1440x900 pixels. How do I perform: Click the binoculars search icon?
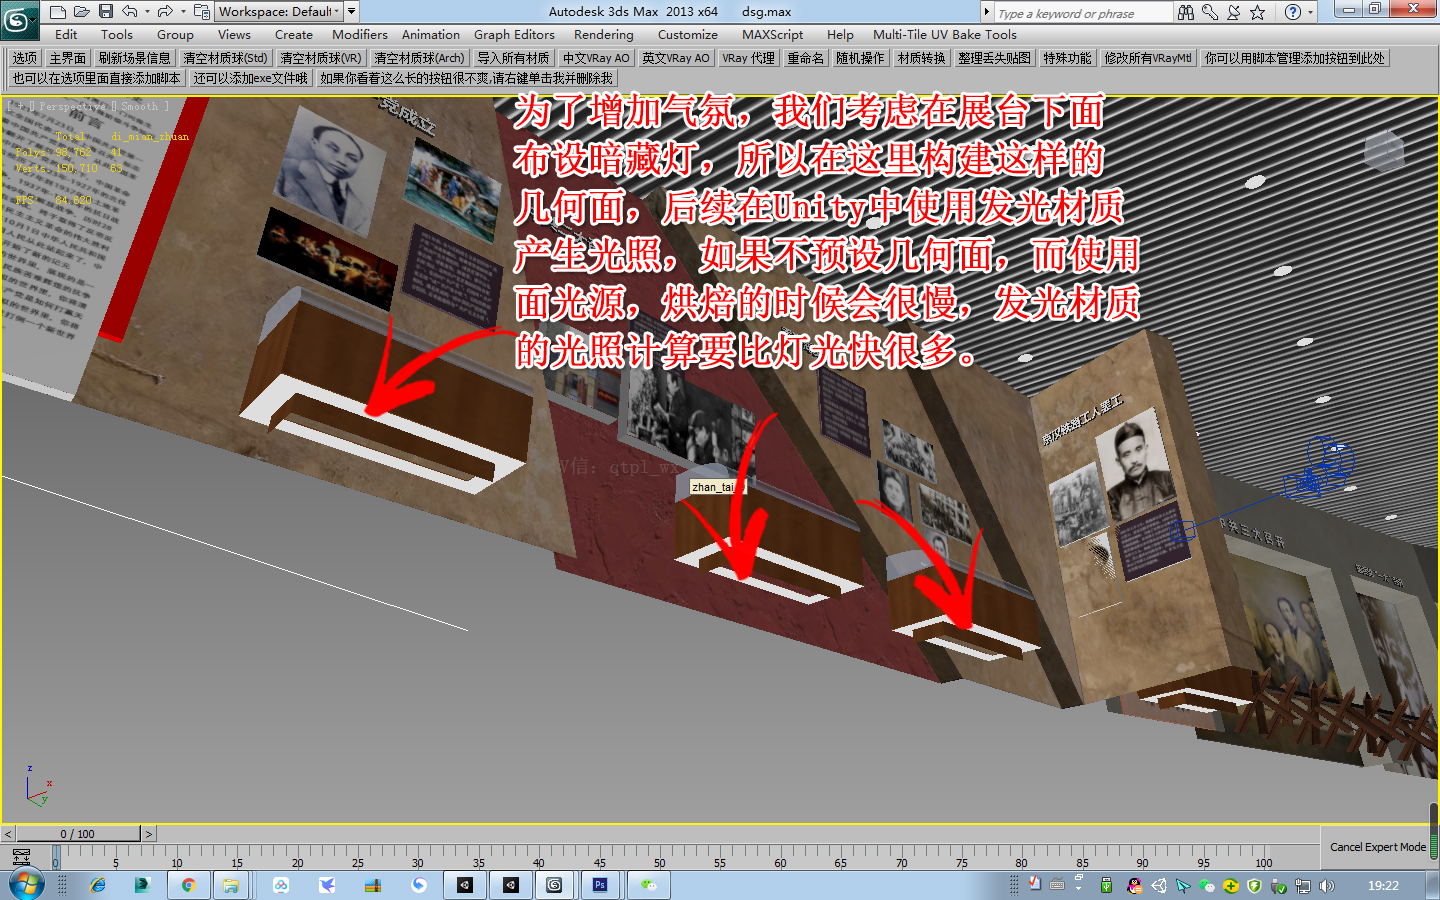click(x=1186, y=12)
